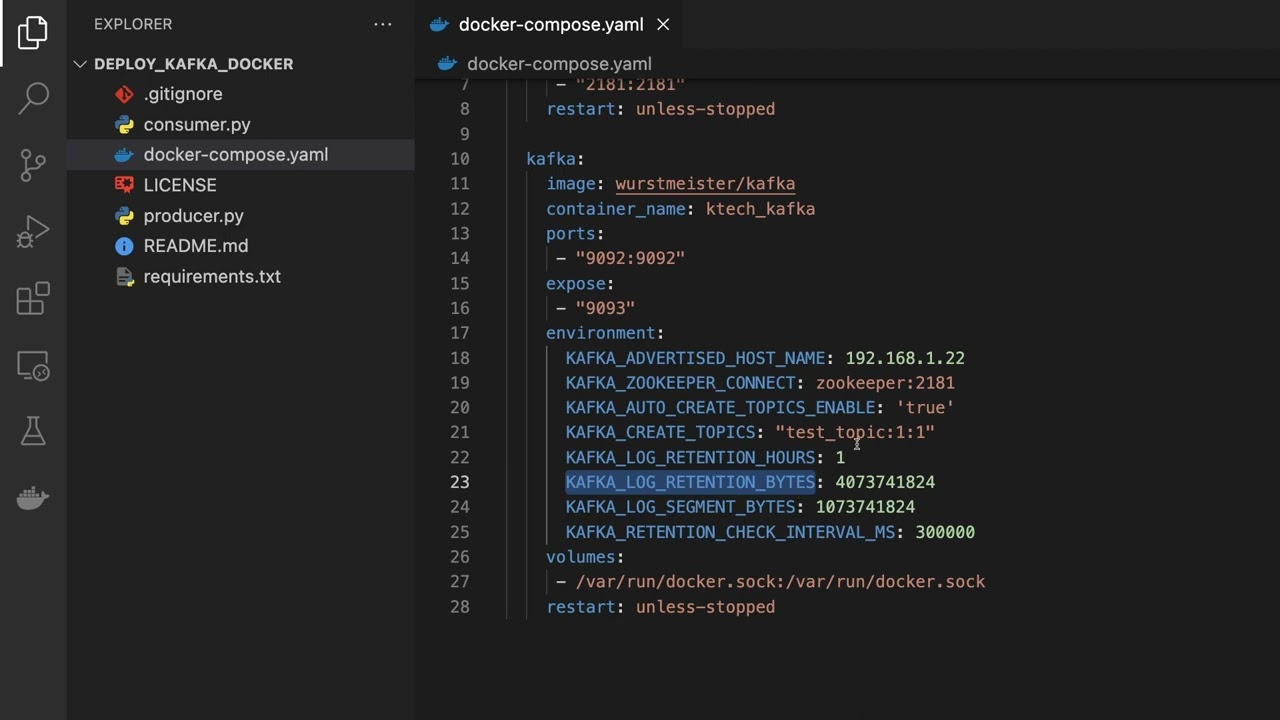1280x720 pixels.
Task: Click 'restart: unless-stopped' on line 8
Action: click(660, 109)
